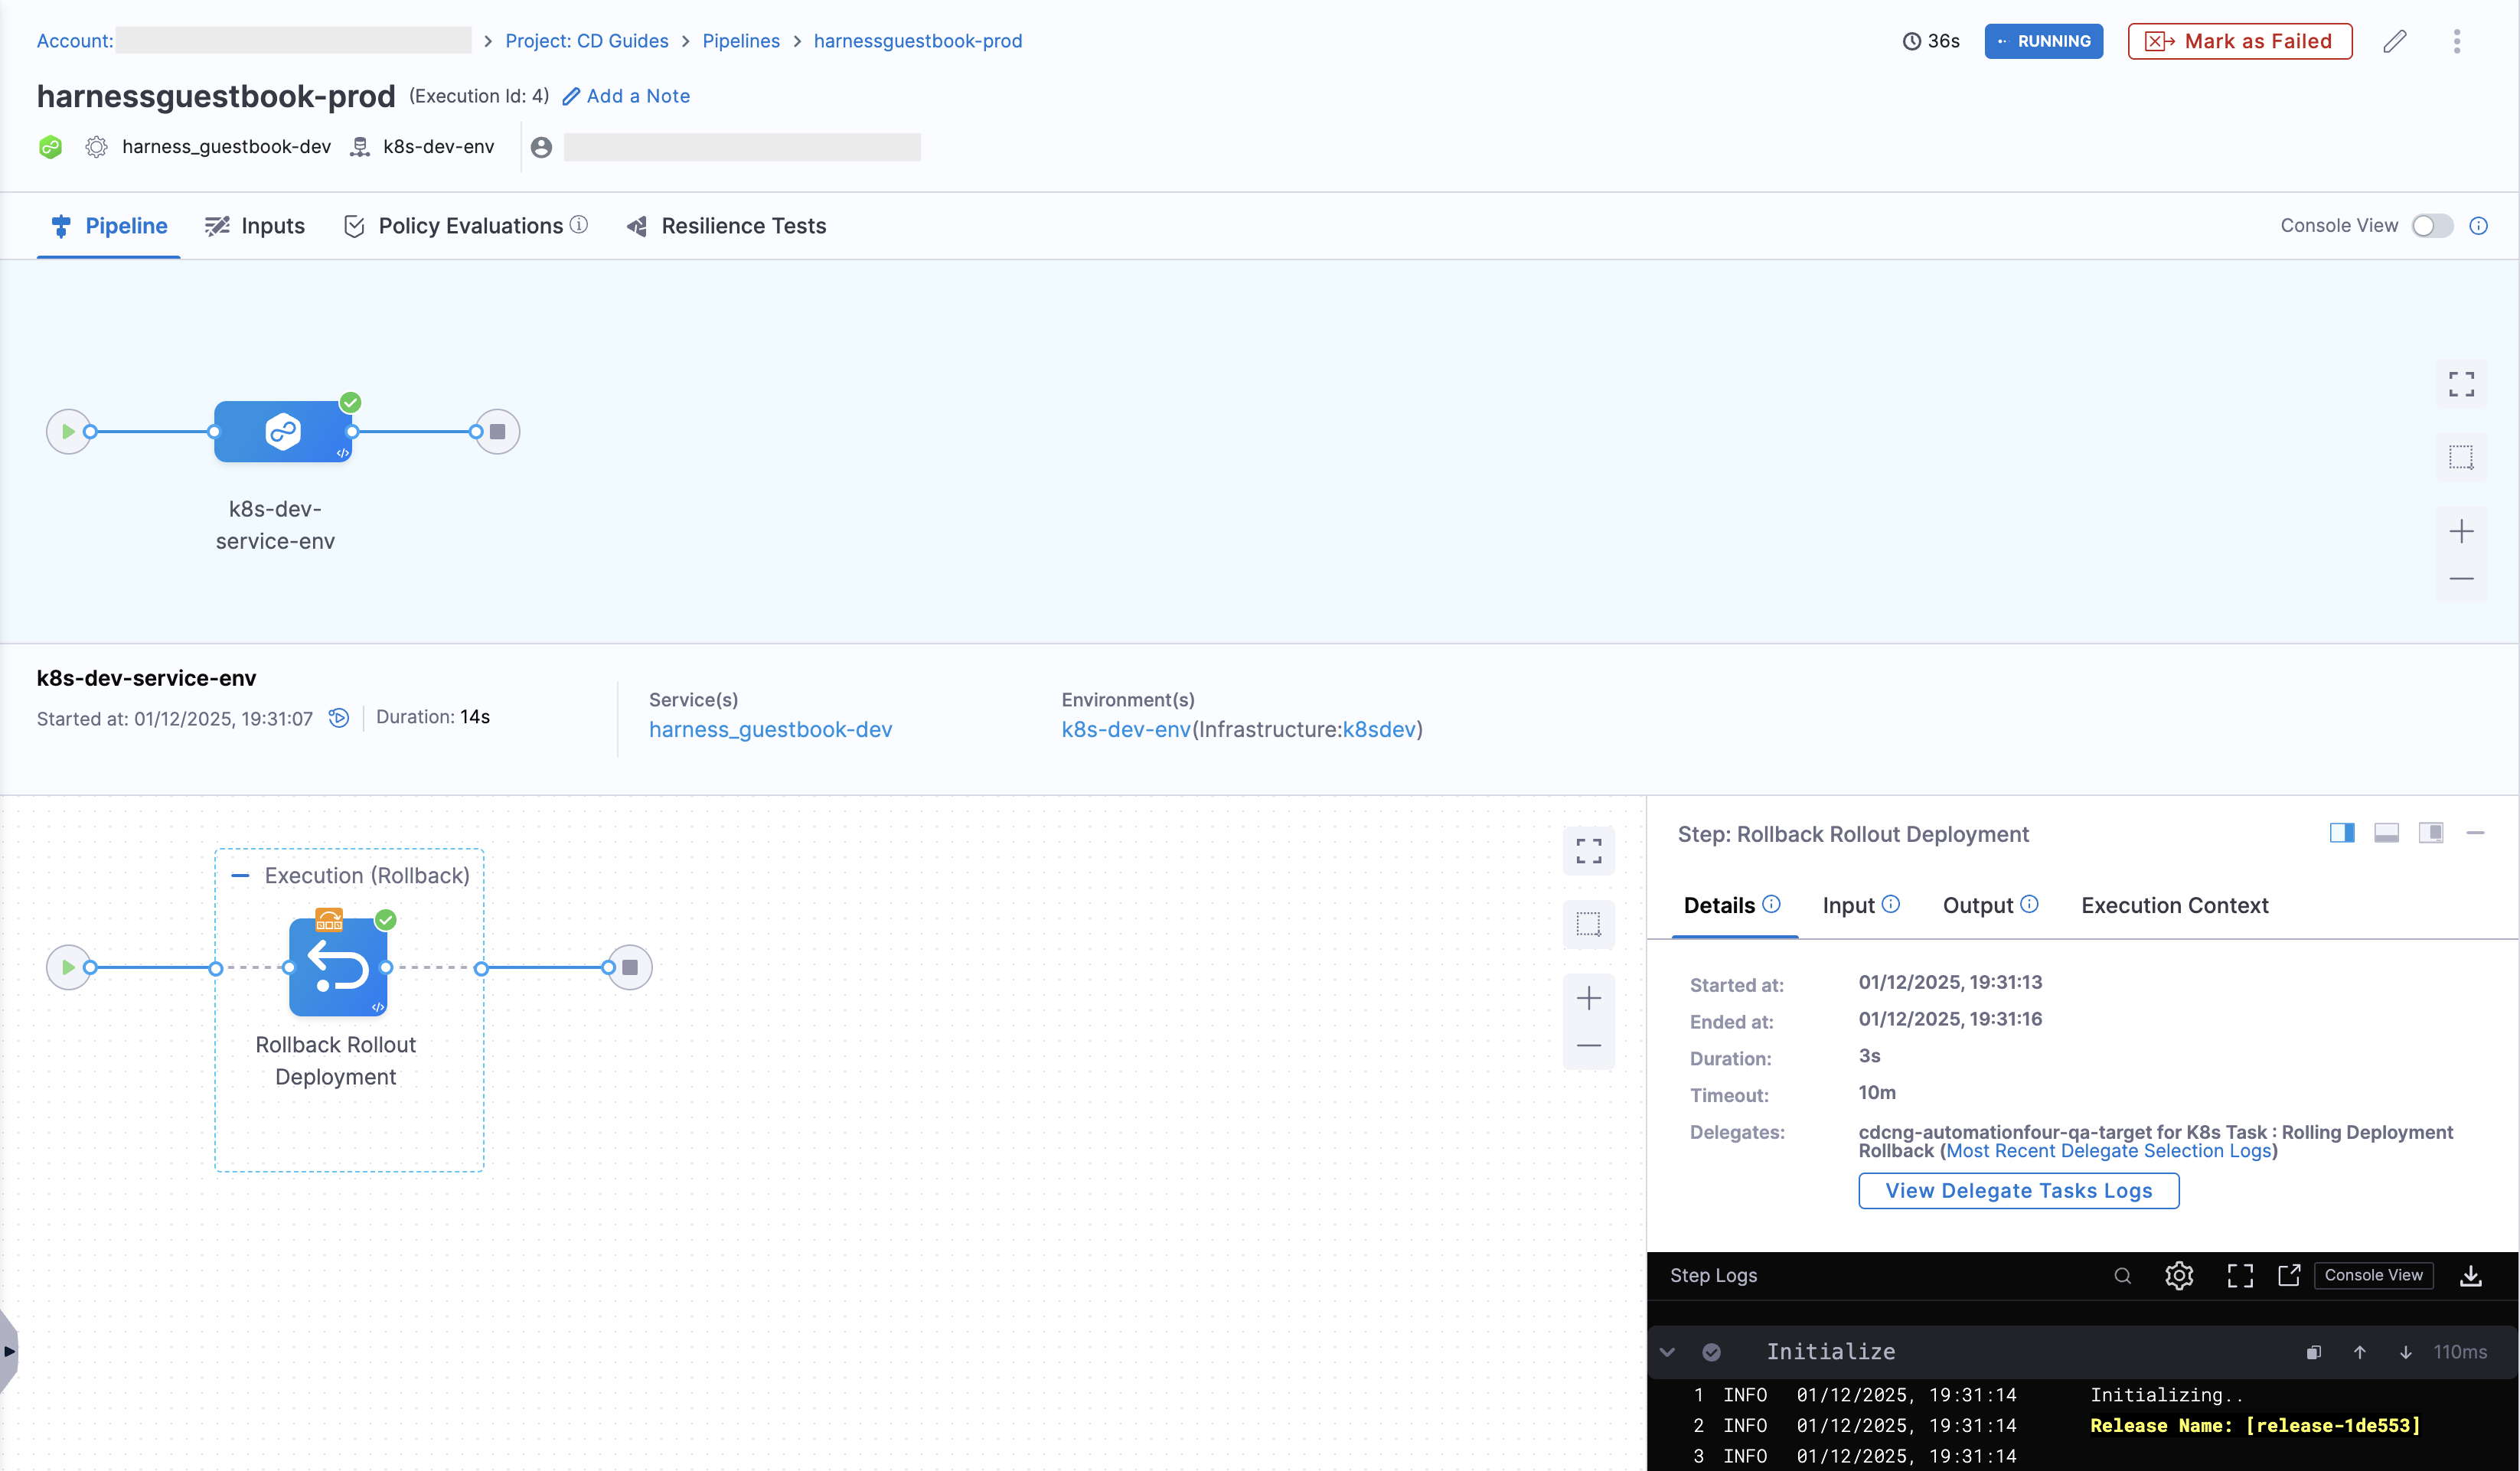Viewport: 2520px width, 1471px height.
Task: Click the step logs settings gear icon
Action: pos(2179,1275)
